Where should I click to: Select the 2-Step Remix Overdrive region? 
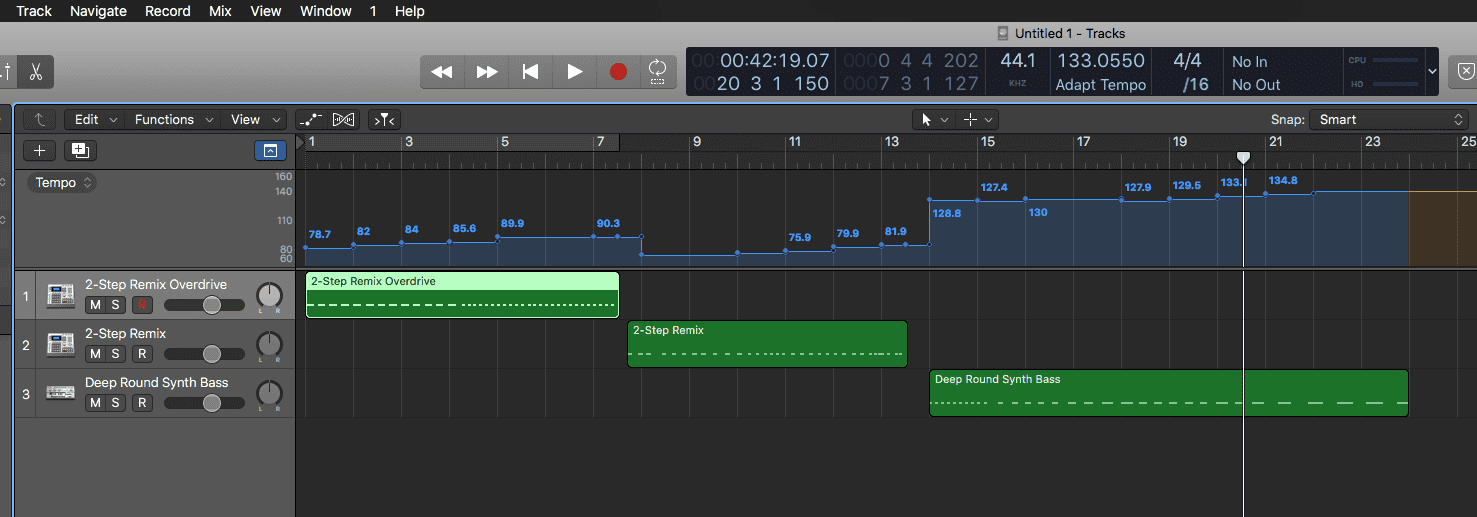pyautogui.click(x=462, y=295)
